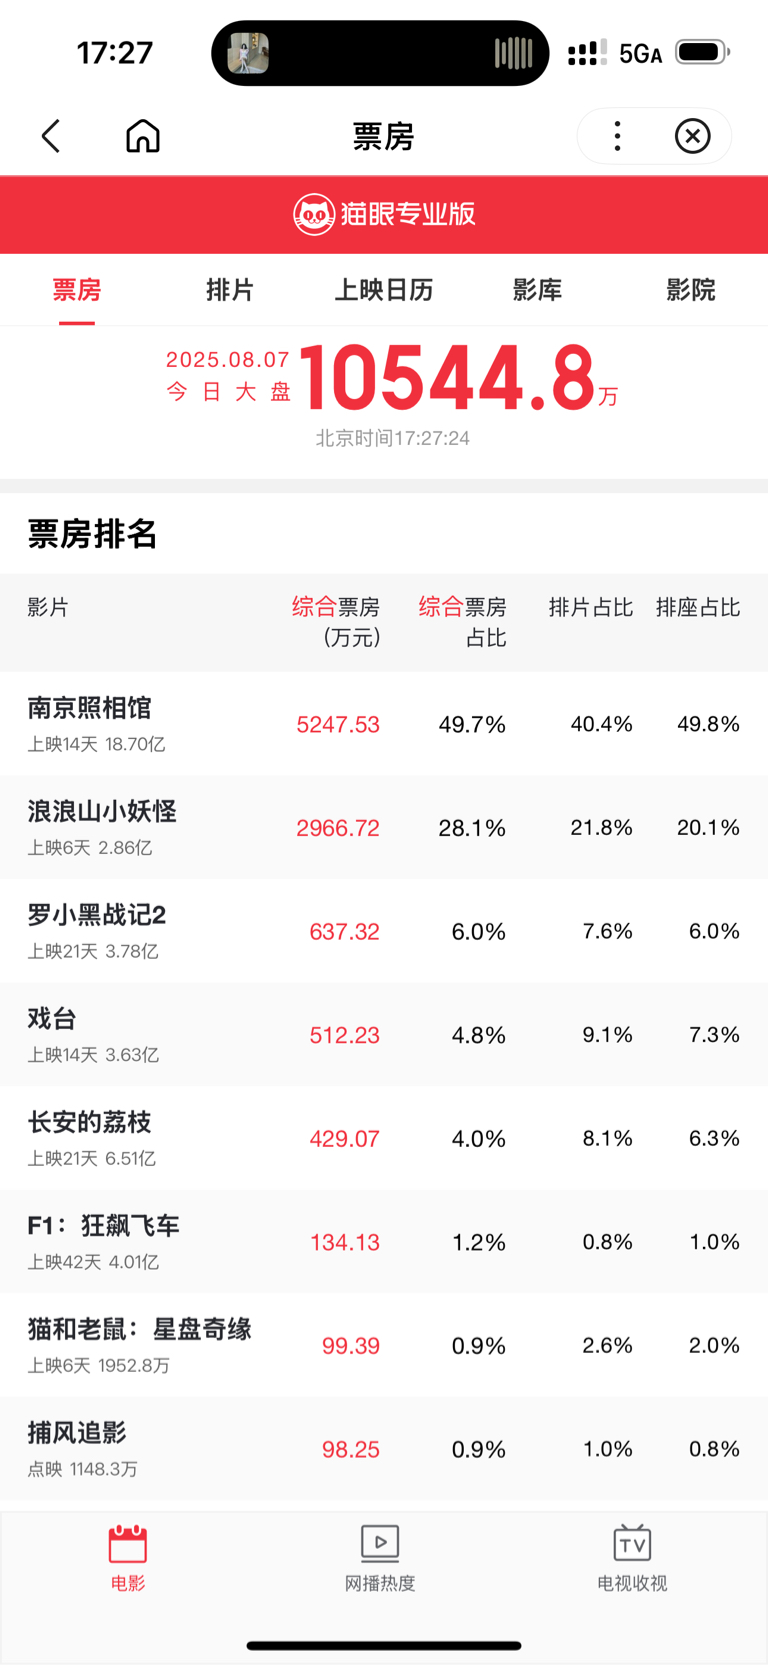This screenshot has height=1665, width=768.
Task: Select the 2025.08.07 date label
Action: 228,360
